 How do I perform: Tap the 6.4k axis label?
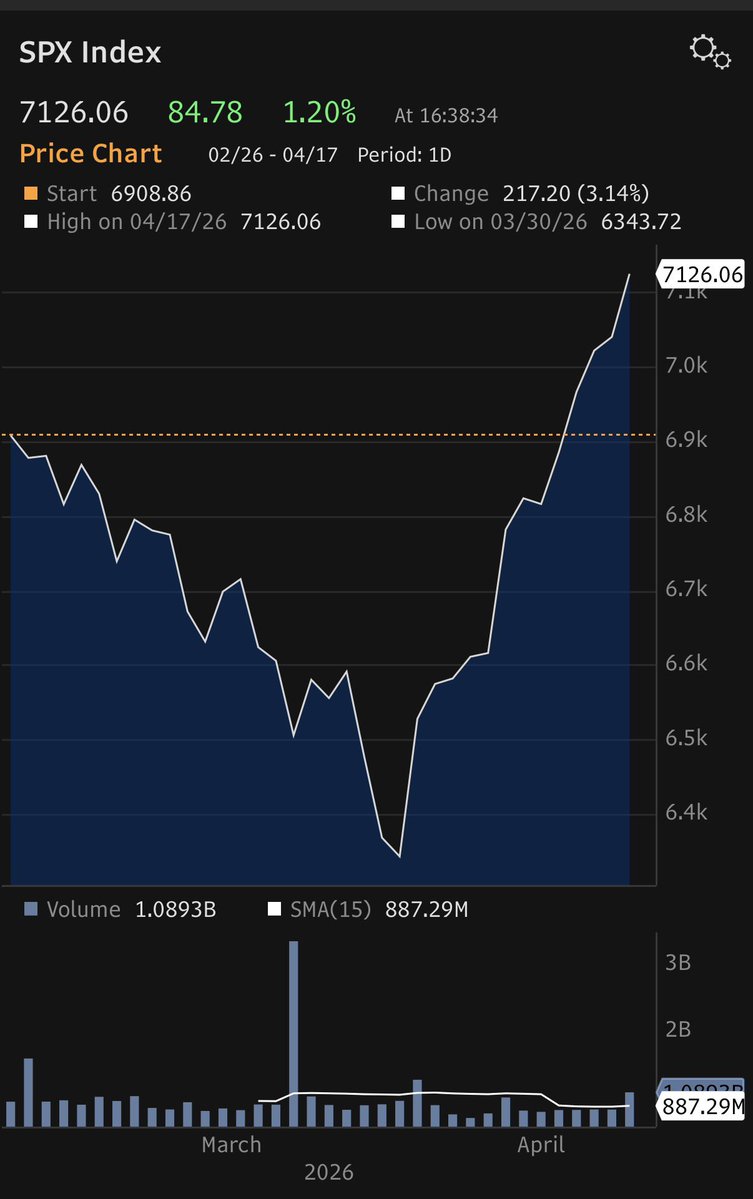tap(686, 812)
